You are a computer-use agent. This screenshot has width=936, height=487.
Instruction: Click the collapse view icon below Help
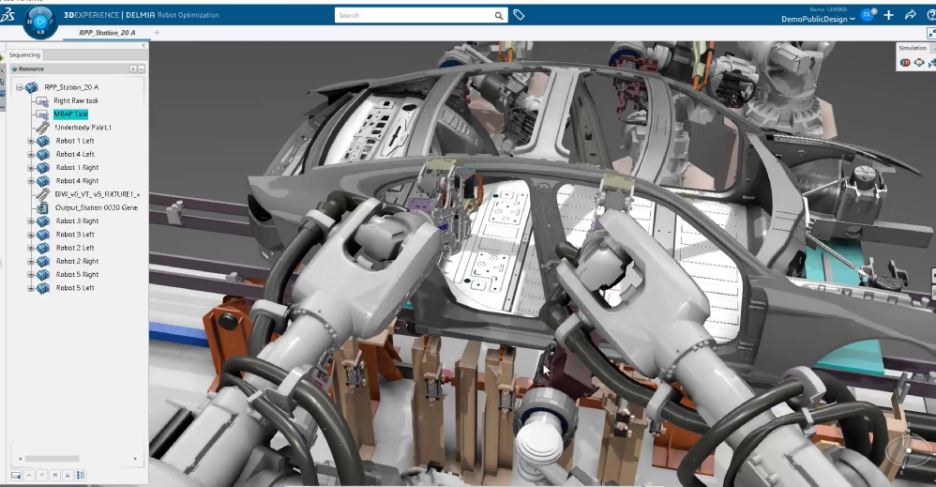click(x=931, y=33)
